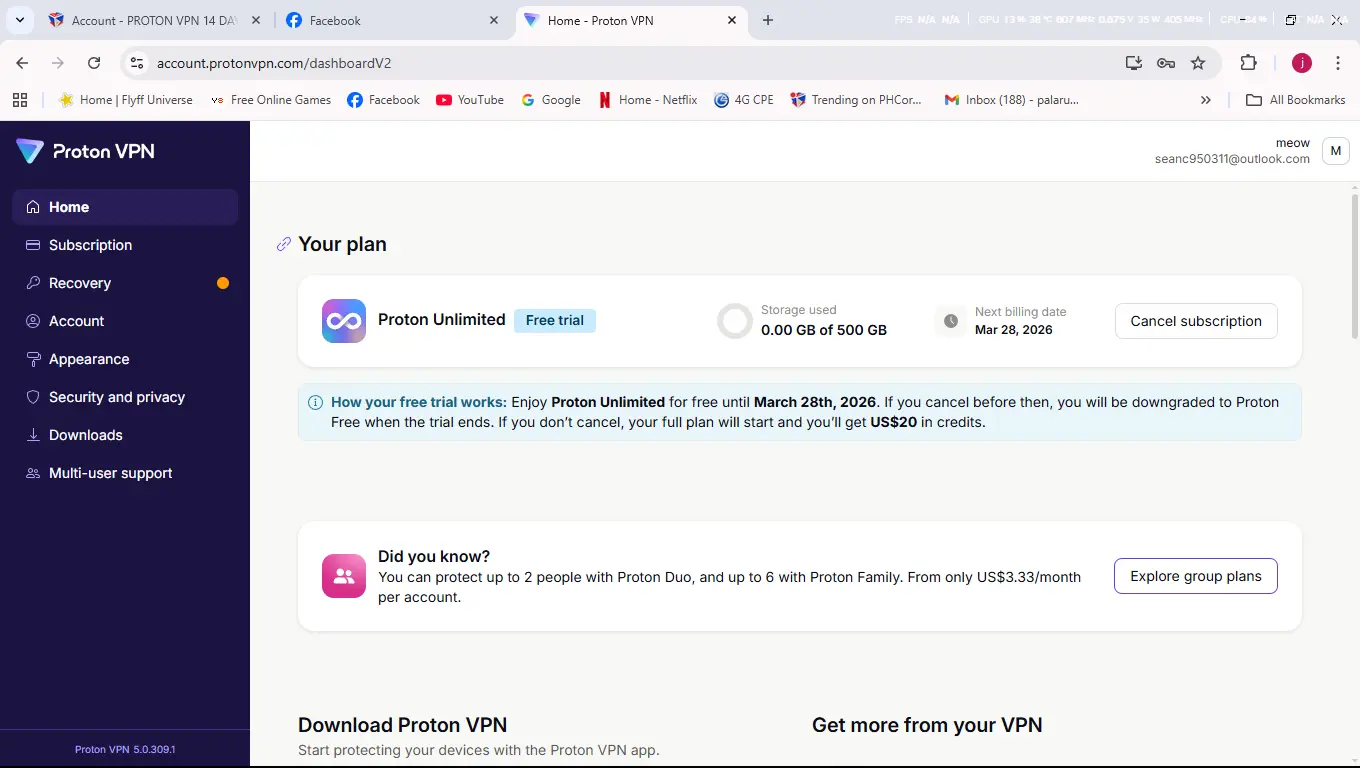Click the site information icon in address bar
Viewport: 1360px width, 768px height.
coord(137,63)
